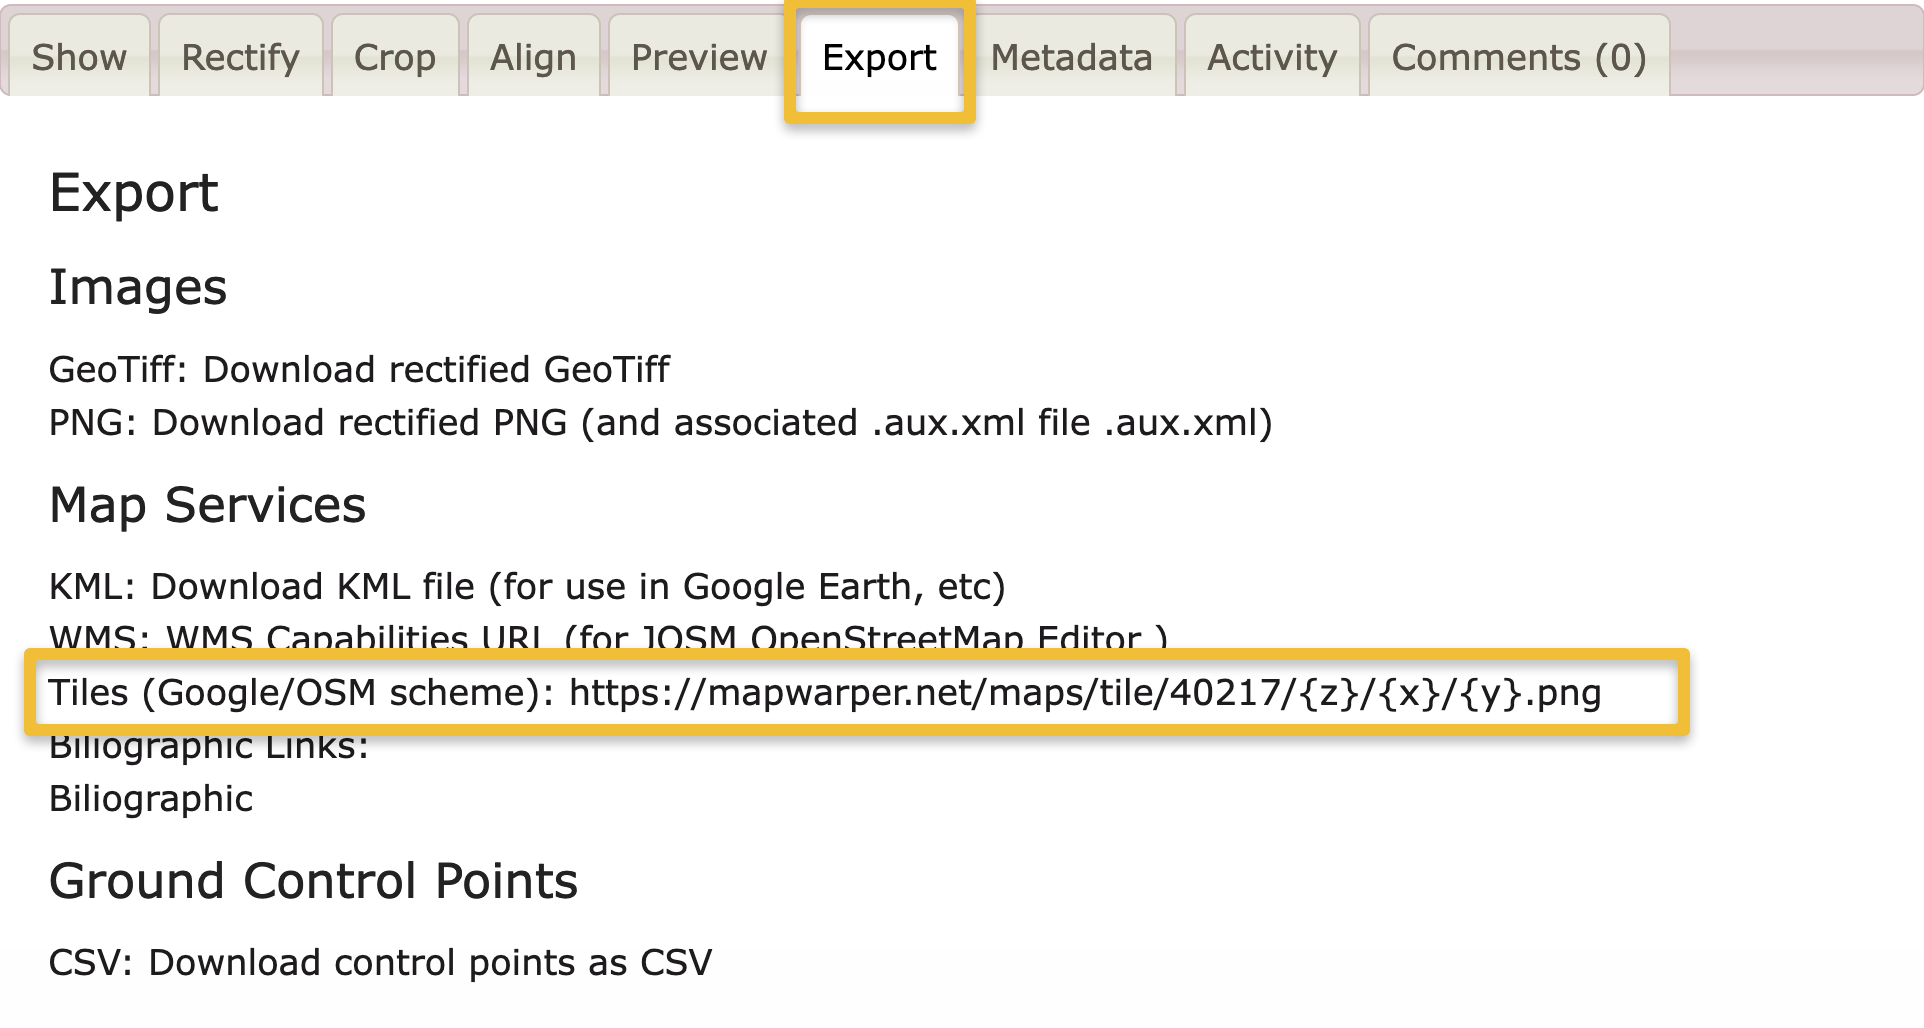Screen dimensions: 1924x1028
Task: Switch to the Preview tab
Action: pos(697,57)
